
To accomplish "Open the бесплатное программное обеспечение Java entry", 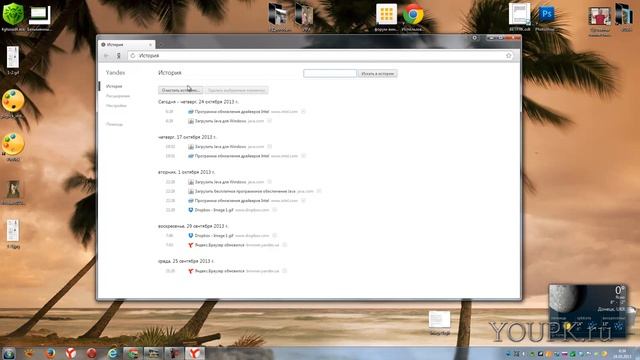I will pos(245,191).
